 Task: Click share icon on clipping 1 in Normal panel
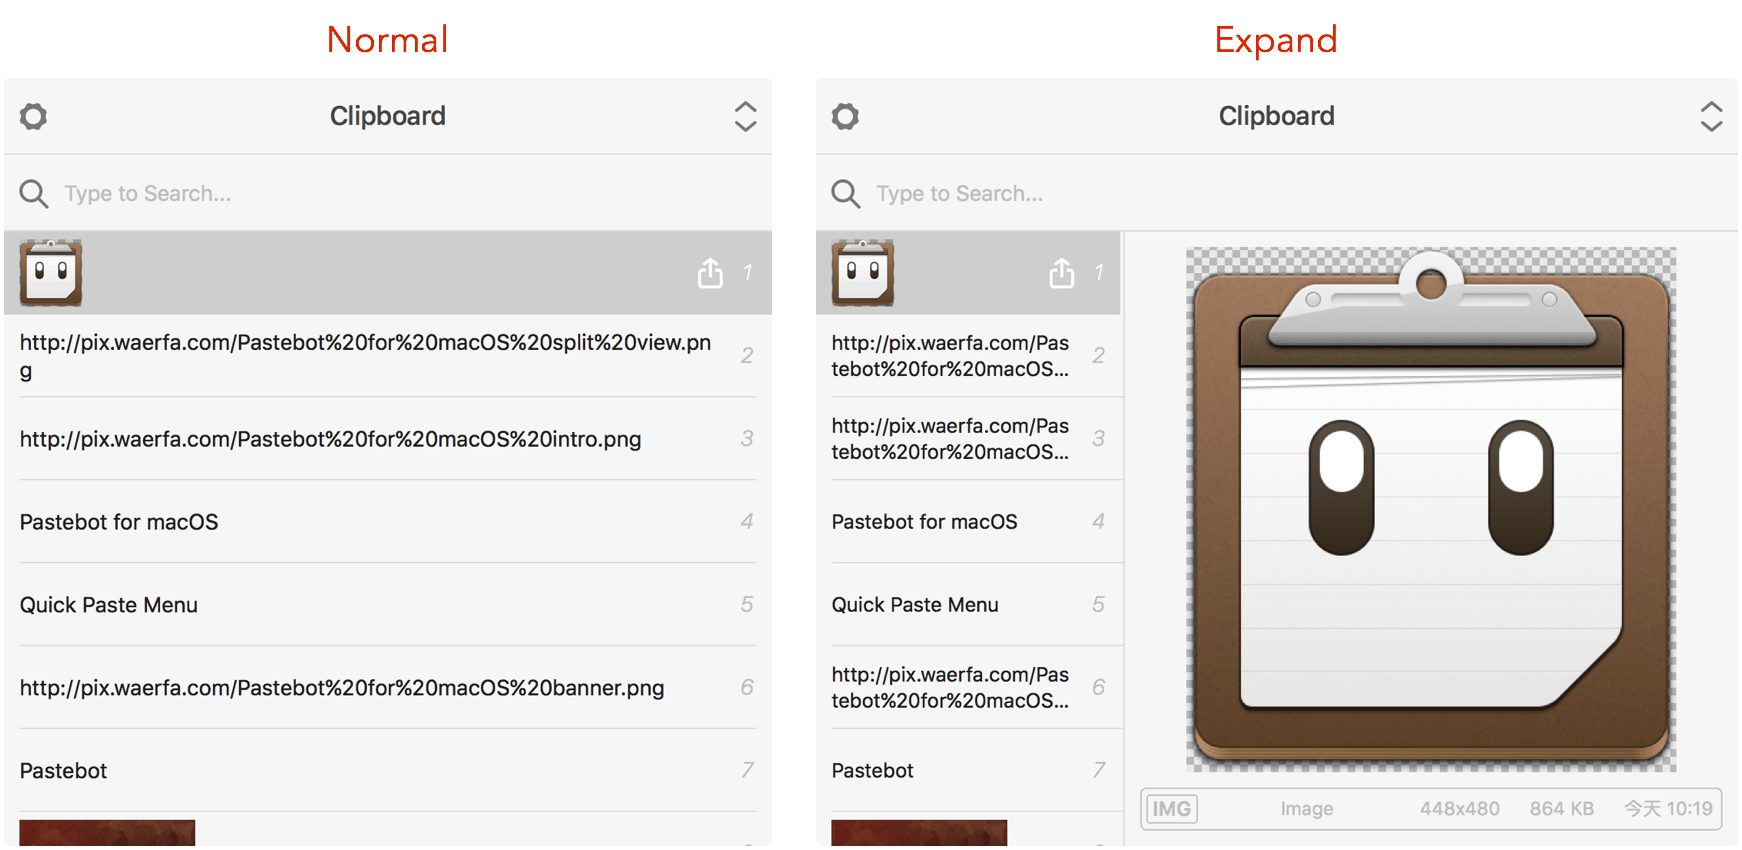pyautogui.click(x=710, y=272)
